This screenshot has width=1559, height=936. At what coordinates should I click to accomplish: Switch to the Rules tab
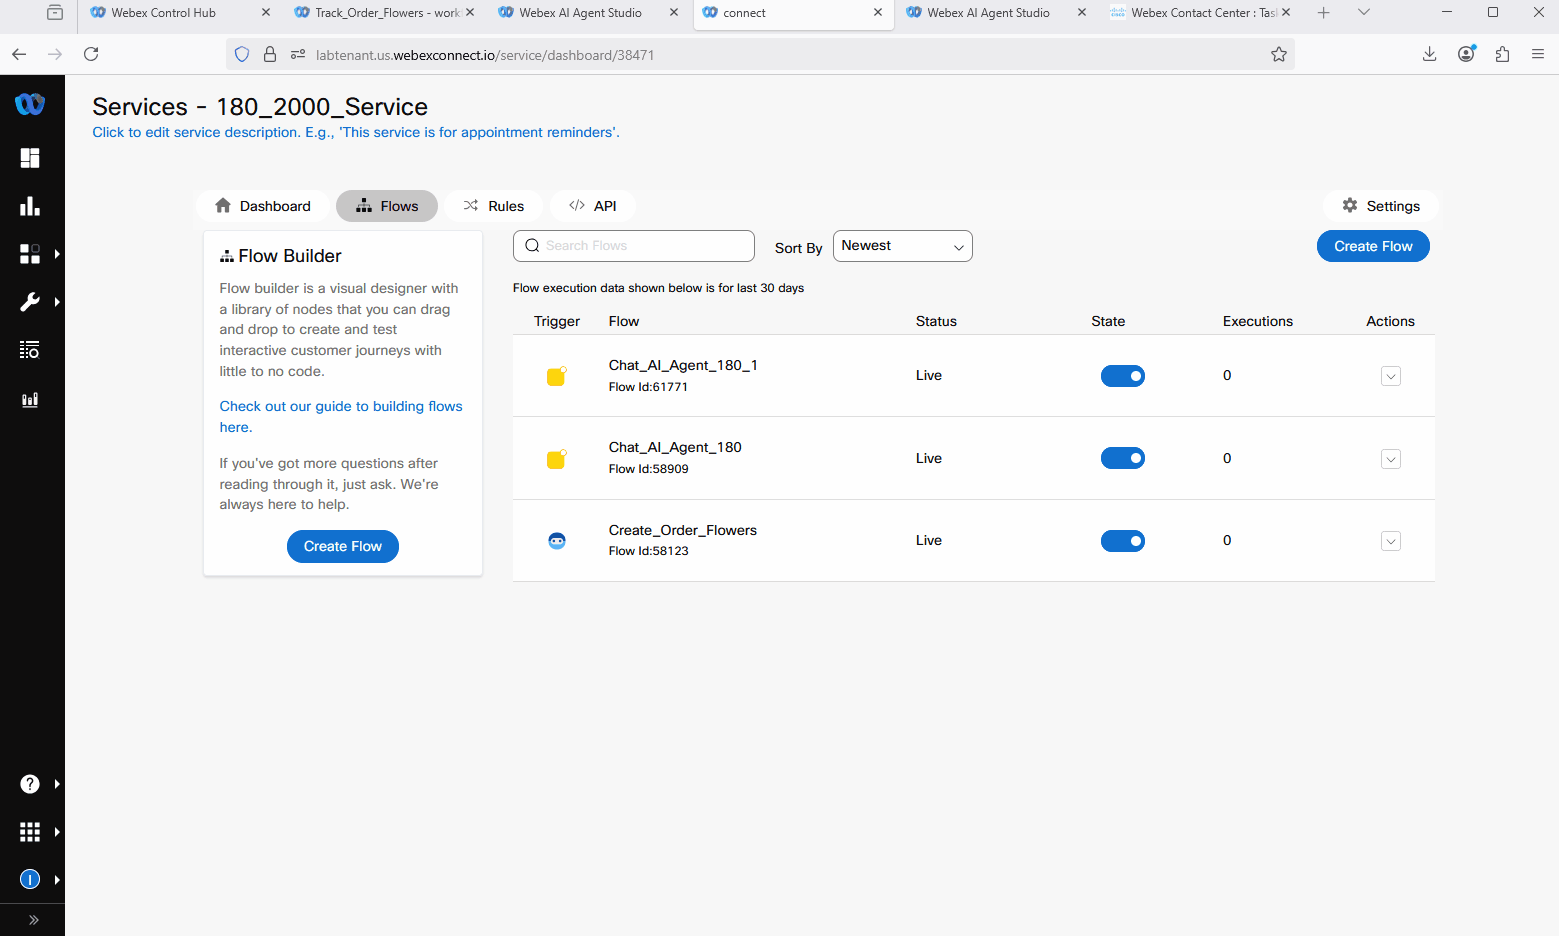pyautogui.click(x=494, y=206)
